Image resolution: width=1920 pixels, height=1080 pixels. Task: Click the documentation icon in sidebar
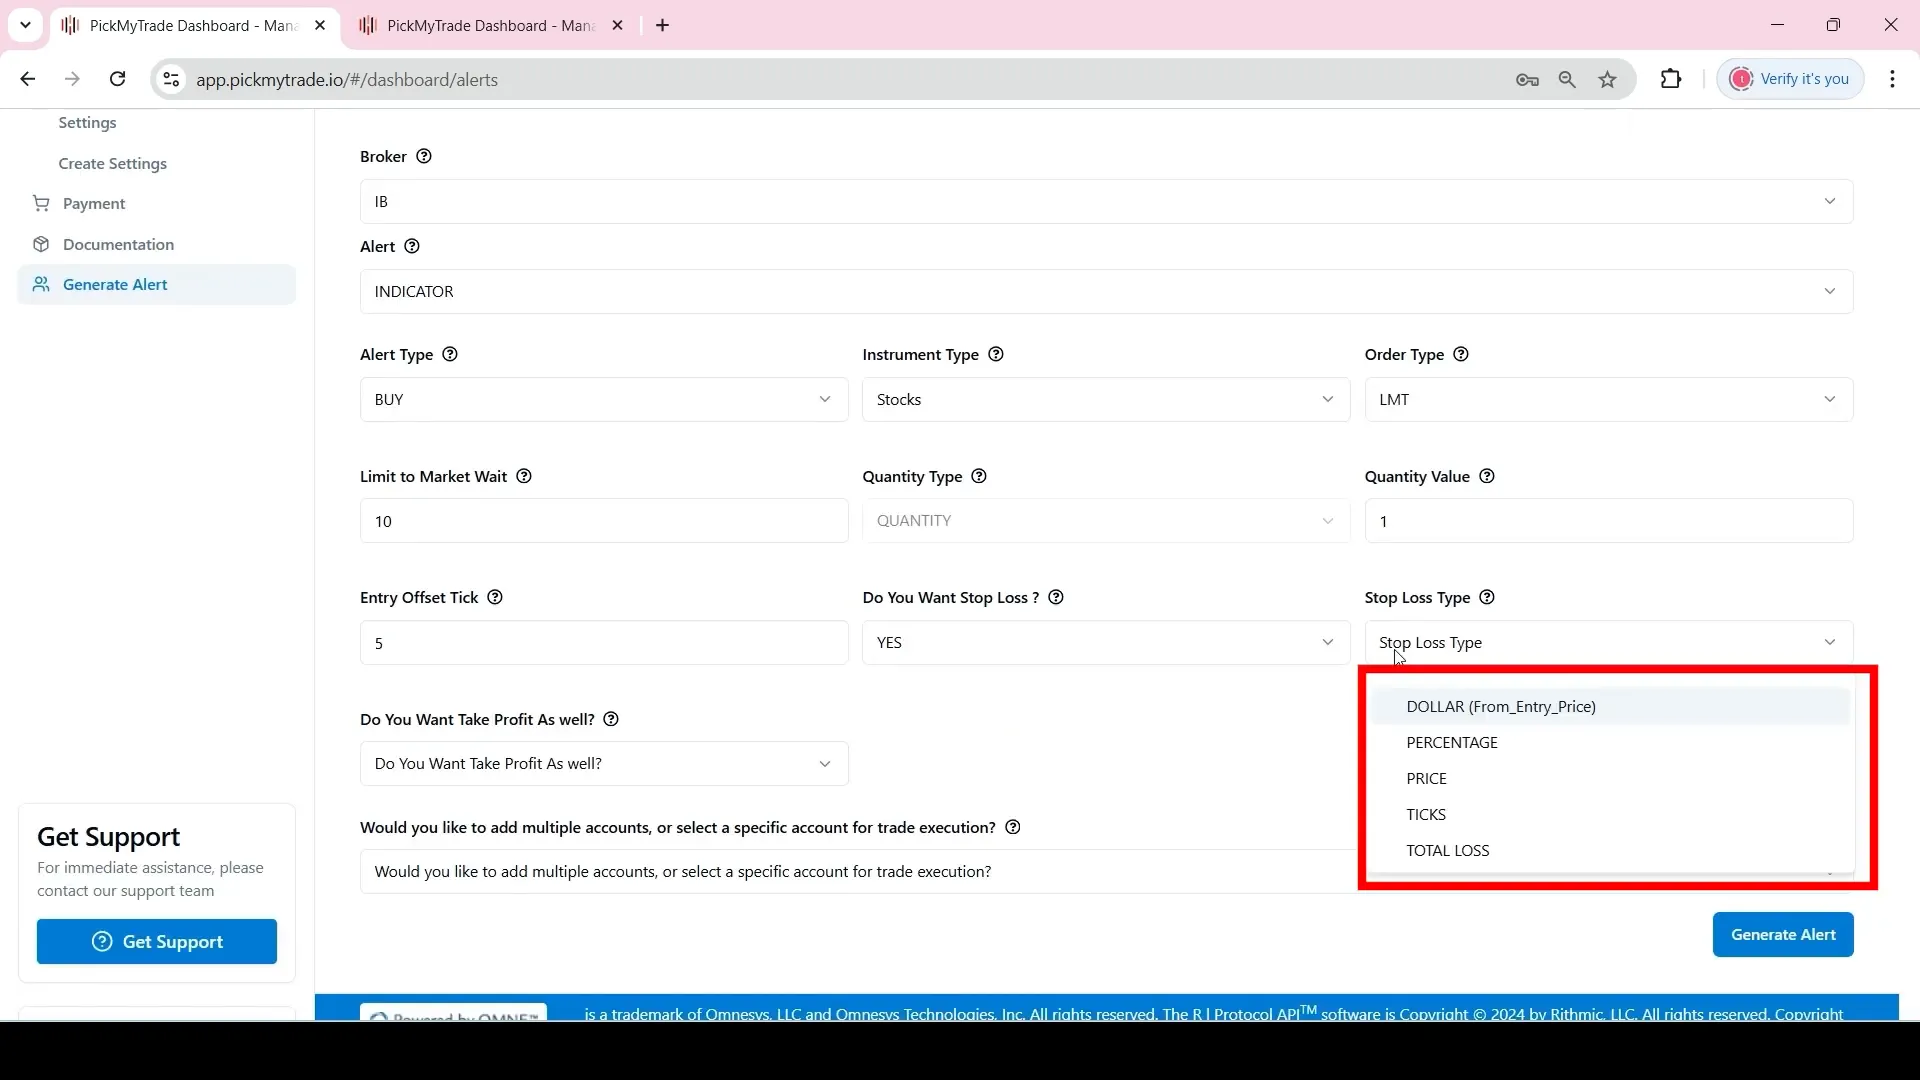pos(41,244)
